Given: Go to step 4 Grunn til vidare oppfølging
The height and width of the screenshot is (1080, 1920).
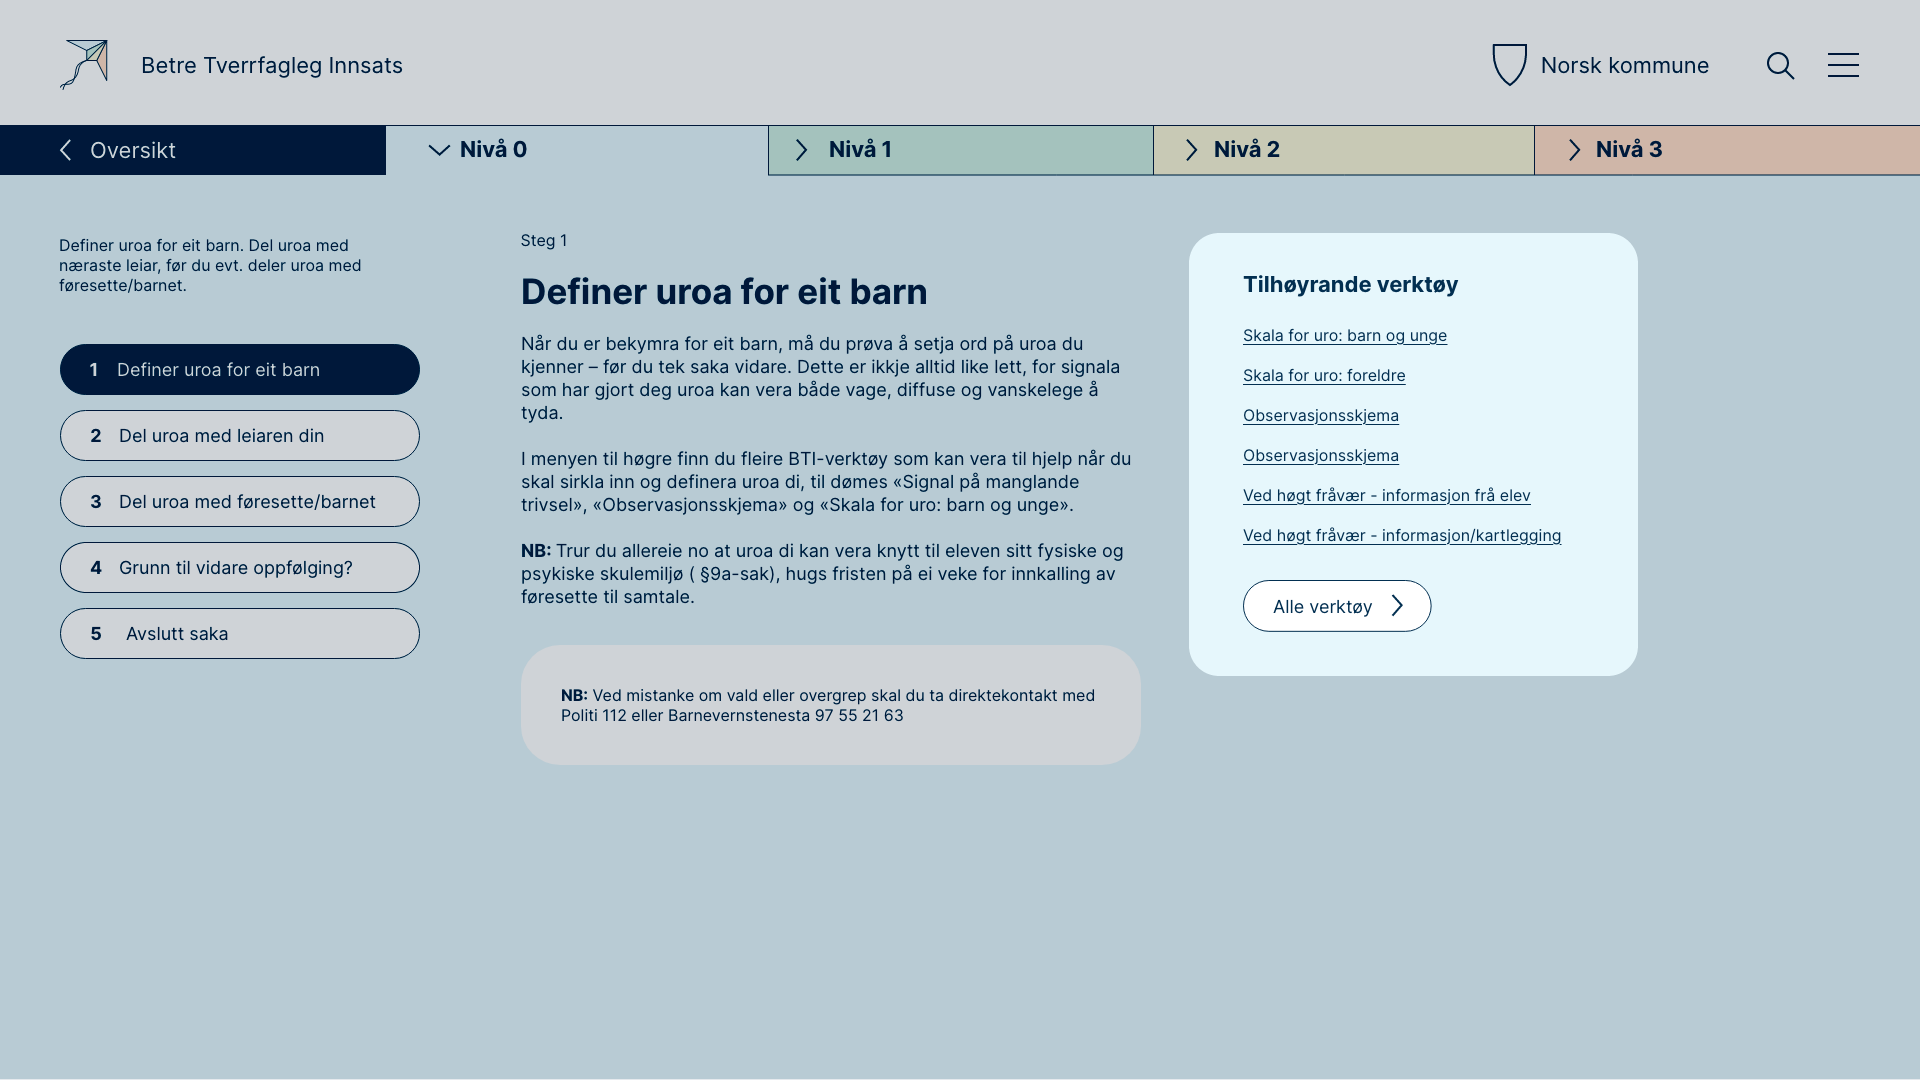Looking at the screenshot, I should (240, 568).
